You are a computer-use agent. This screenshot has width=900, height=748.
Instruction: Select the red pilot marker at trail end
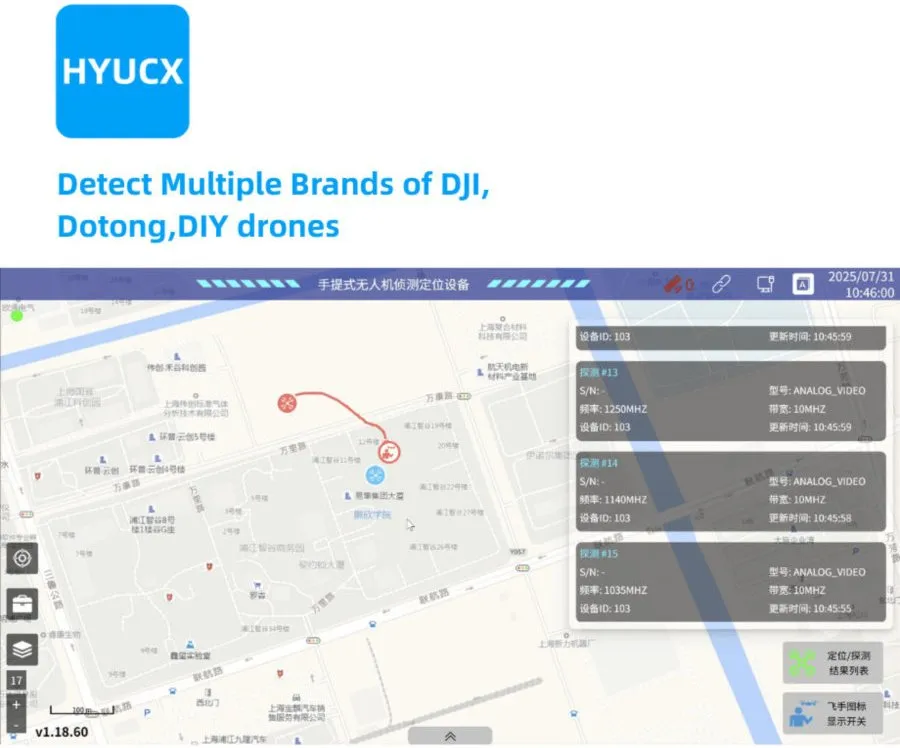click(389, 452)
